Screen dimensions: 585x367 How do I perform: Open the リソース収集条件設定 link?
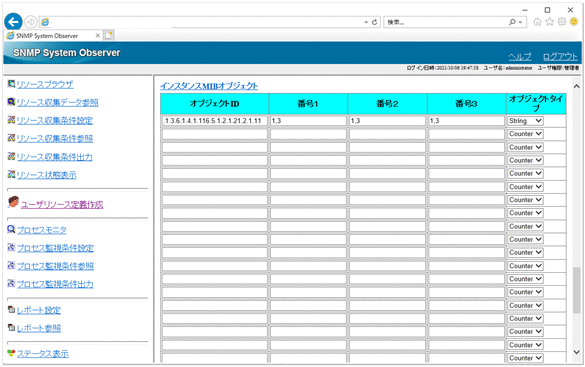click(54, 120)
